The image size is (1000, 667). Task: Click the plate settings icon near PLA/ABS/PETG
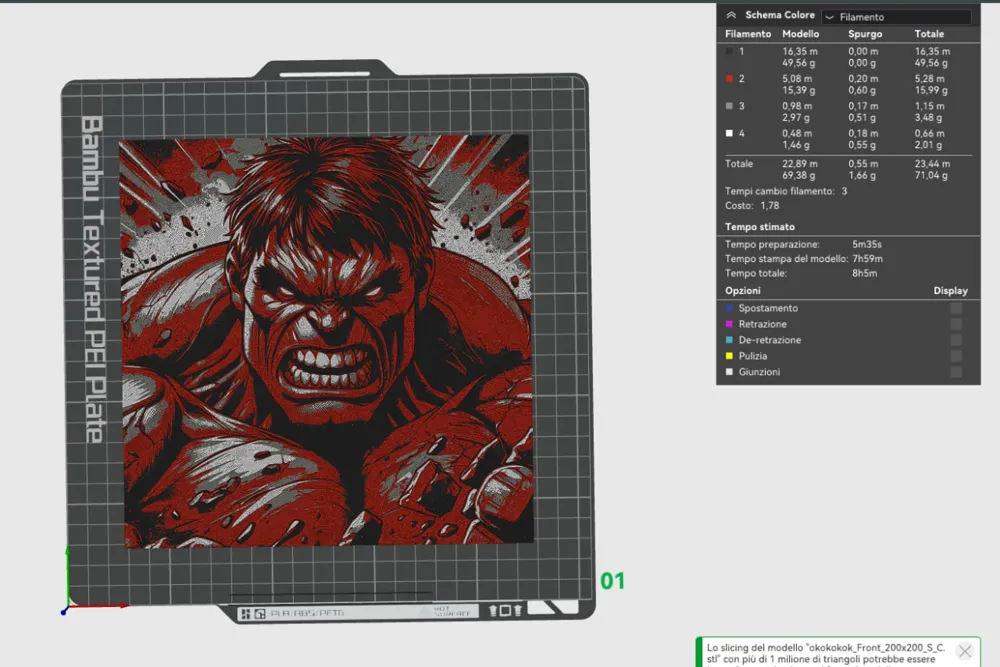pos(260,612)
